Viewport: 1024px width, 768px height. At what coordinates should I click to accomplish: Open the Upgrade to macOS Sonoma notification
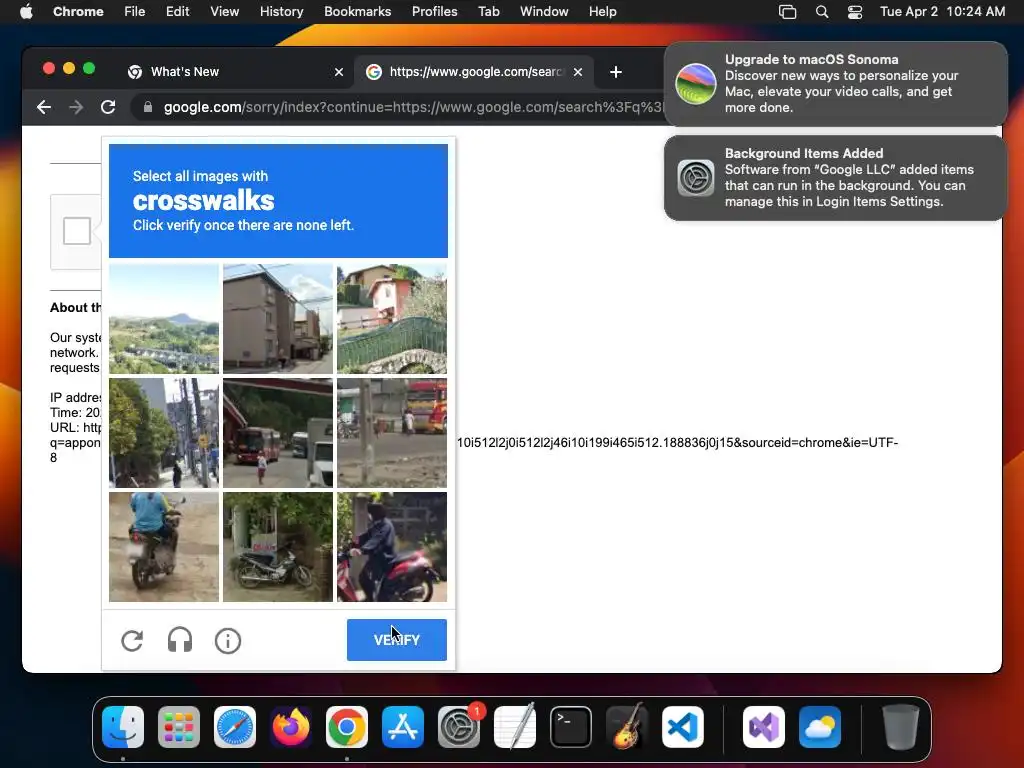point(835,84)
